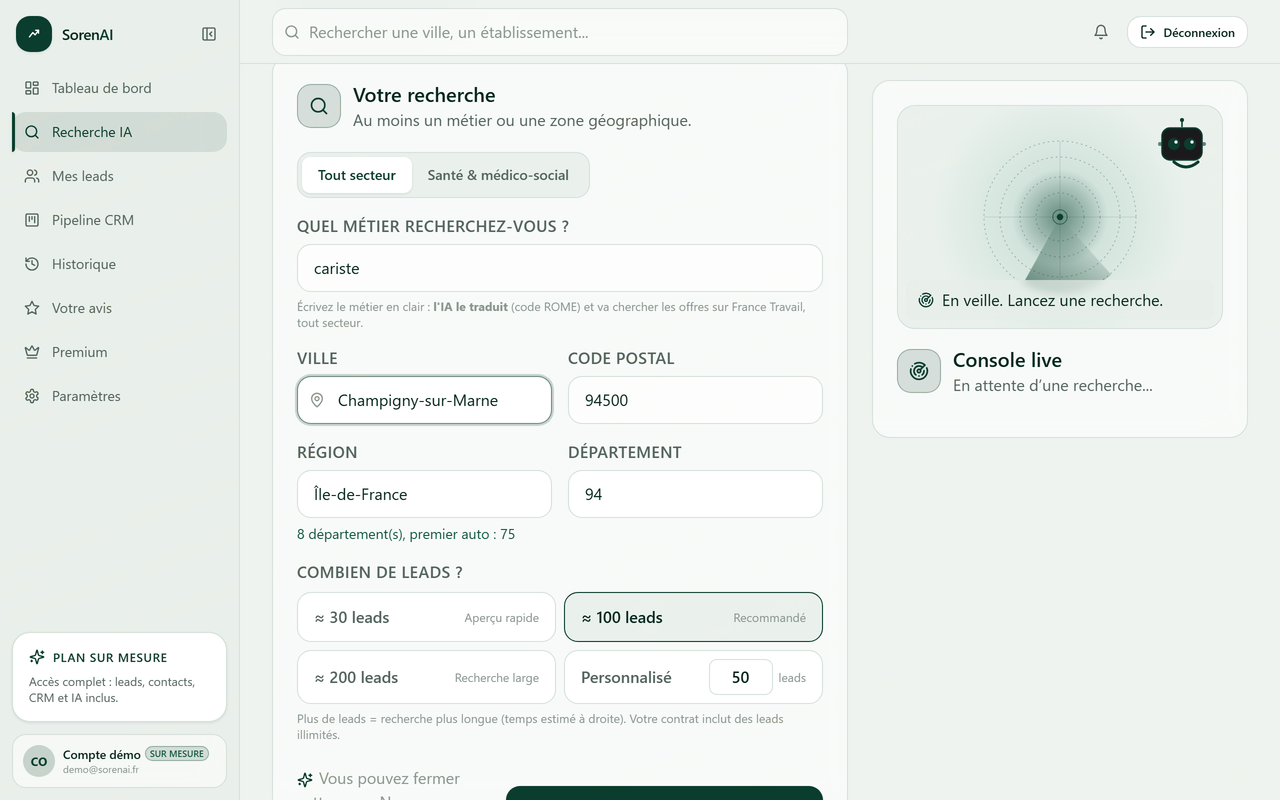Click the Déconnexion button
Viewport: 1280px width, 800px height.
pyautogui.click(x=1187, y=32)
